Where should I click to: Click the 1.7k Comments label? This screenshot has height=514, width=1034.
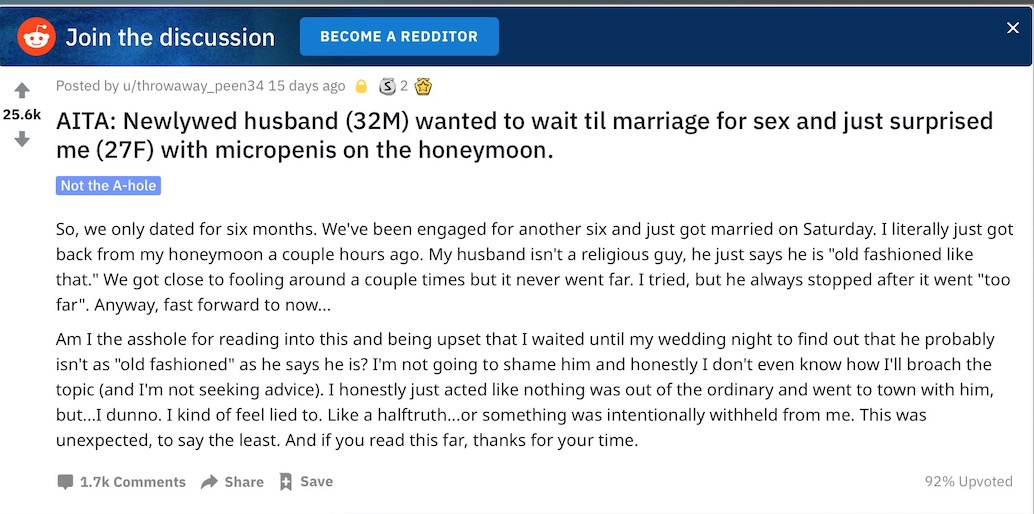(x=133, y=482)
